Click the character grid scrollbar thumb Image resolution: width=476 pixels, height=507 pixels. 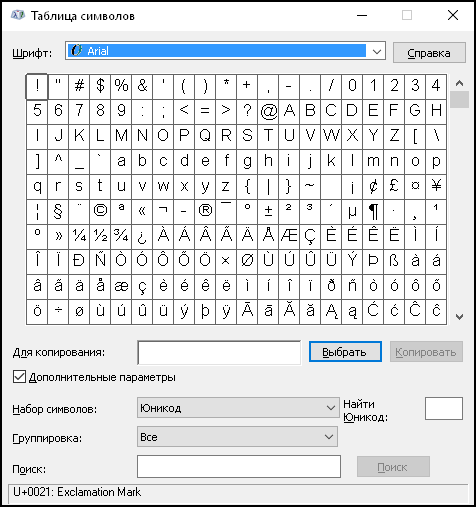459,99
